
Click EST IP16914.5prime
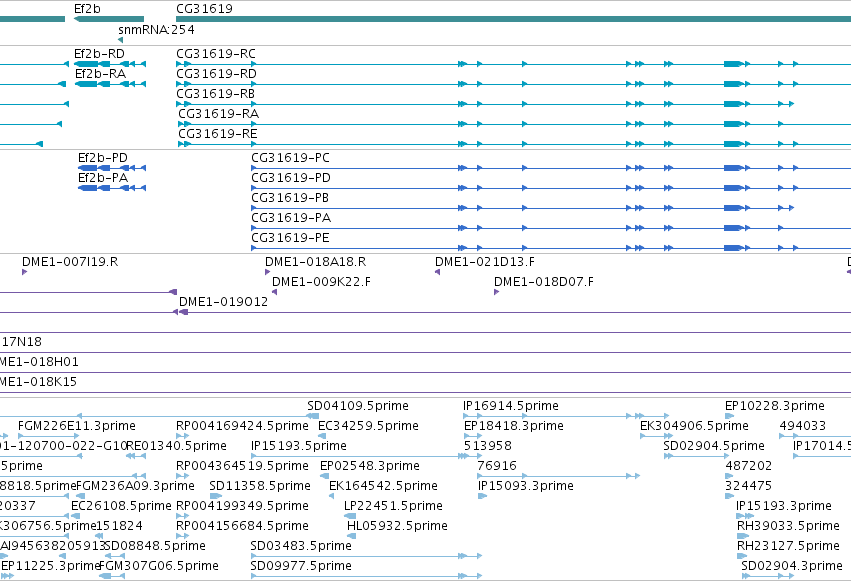tap(511, 406)
